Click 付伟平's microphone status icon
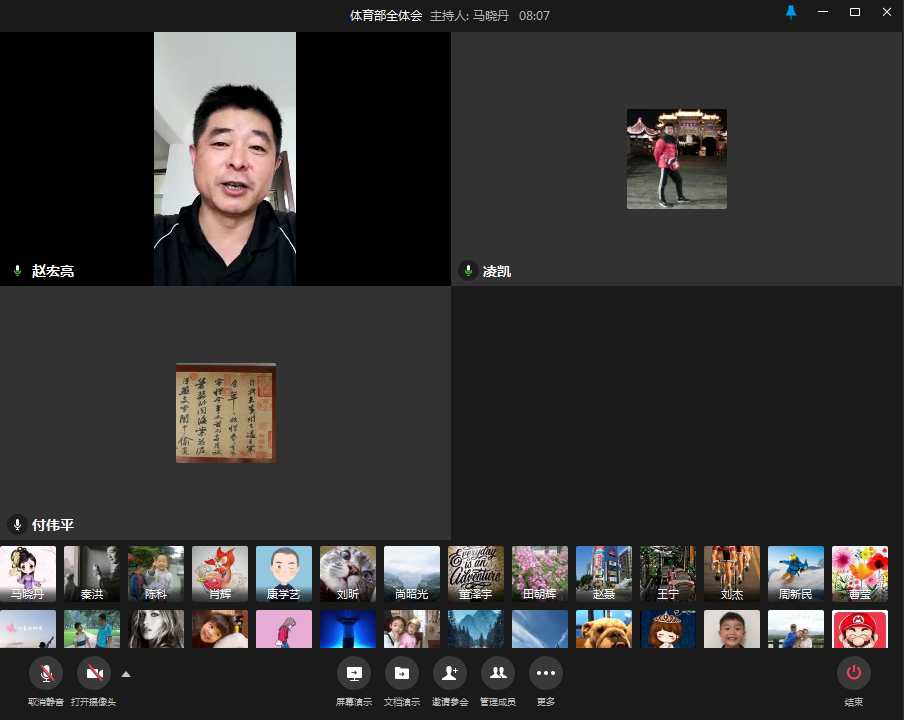Viewport: 904px width, 720px height. tap(17, 525)
